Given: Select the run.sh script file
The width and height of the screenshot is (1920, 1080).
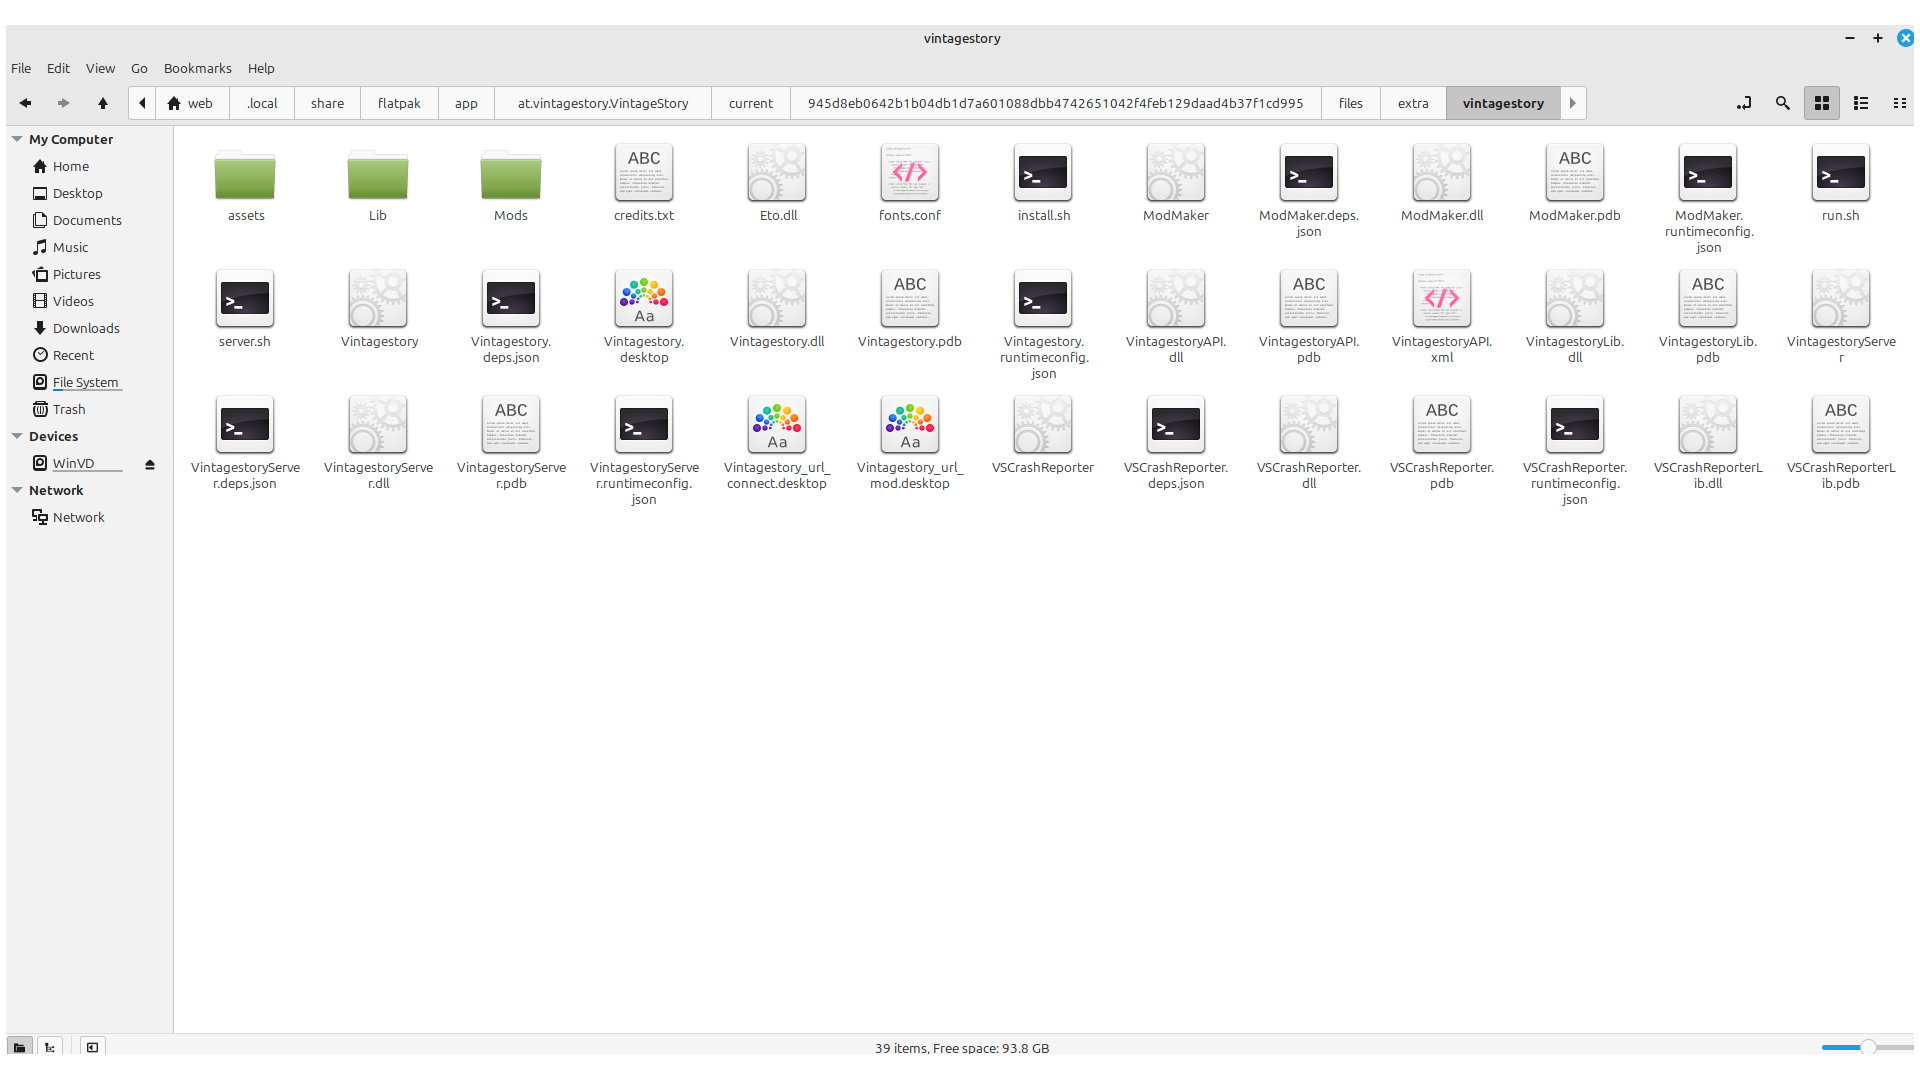Looking at the screenshot, I should point(1840,173).
